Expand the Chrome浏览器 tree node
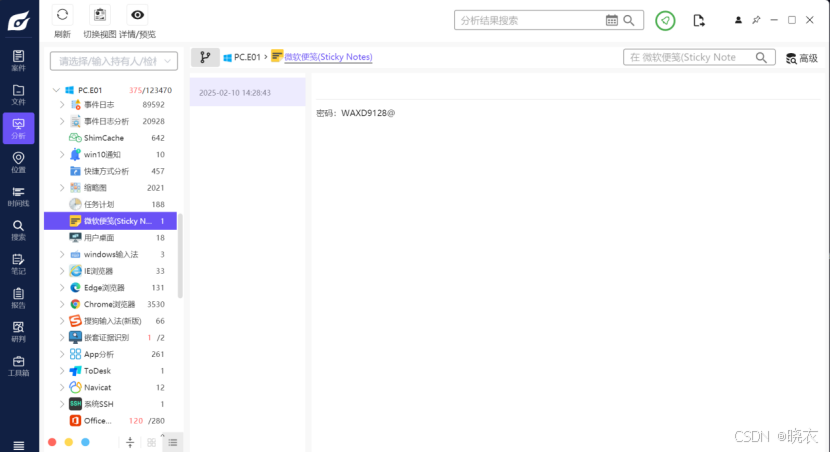 pos(62,304)
